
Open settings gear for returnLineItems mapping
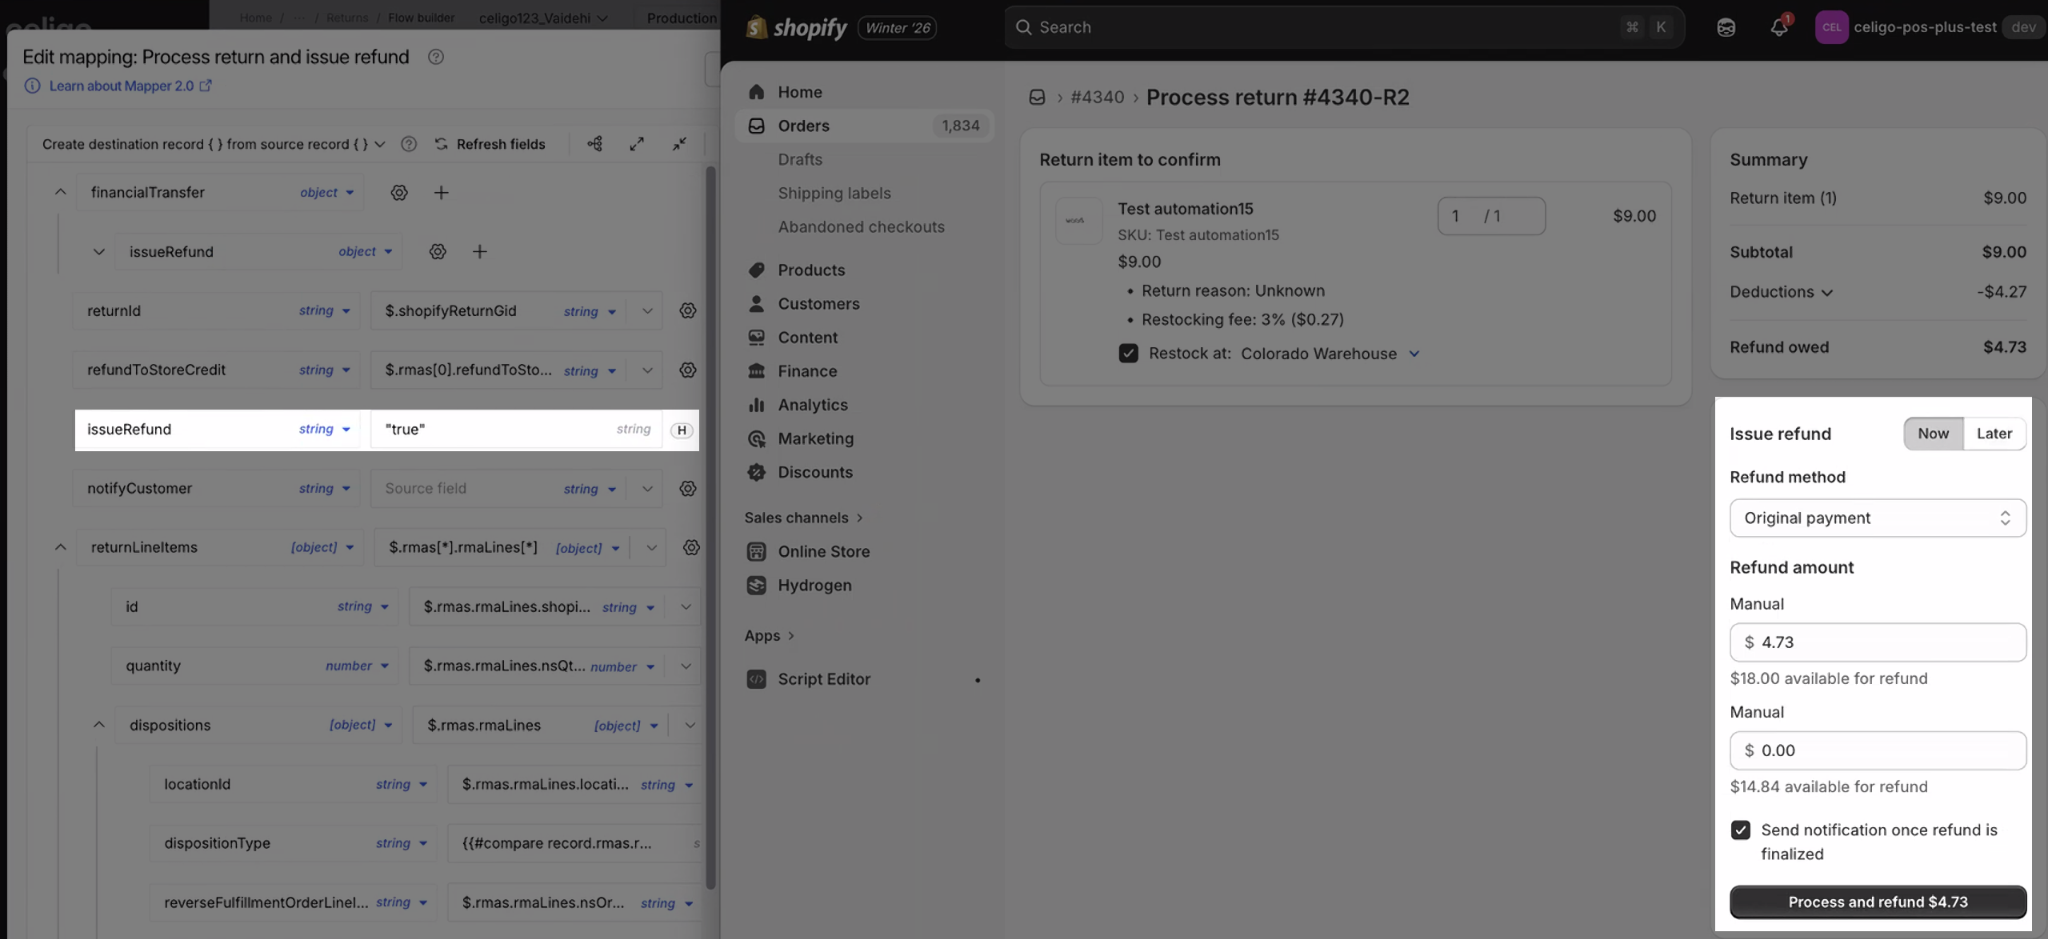(x=691, y=548)
